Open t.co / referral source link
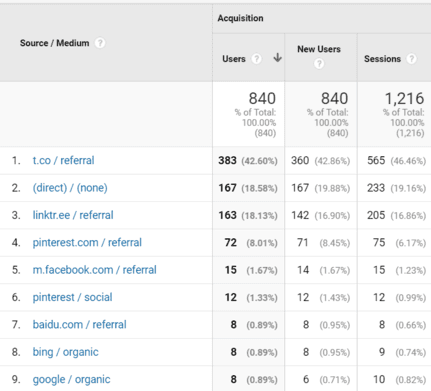This screenshot has height=391, width=431. point(63,160)
